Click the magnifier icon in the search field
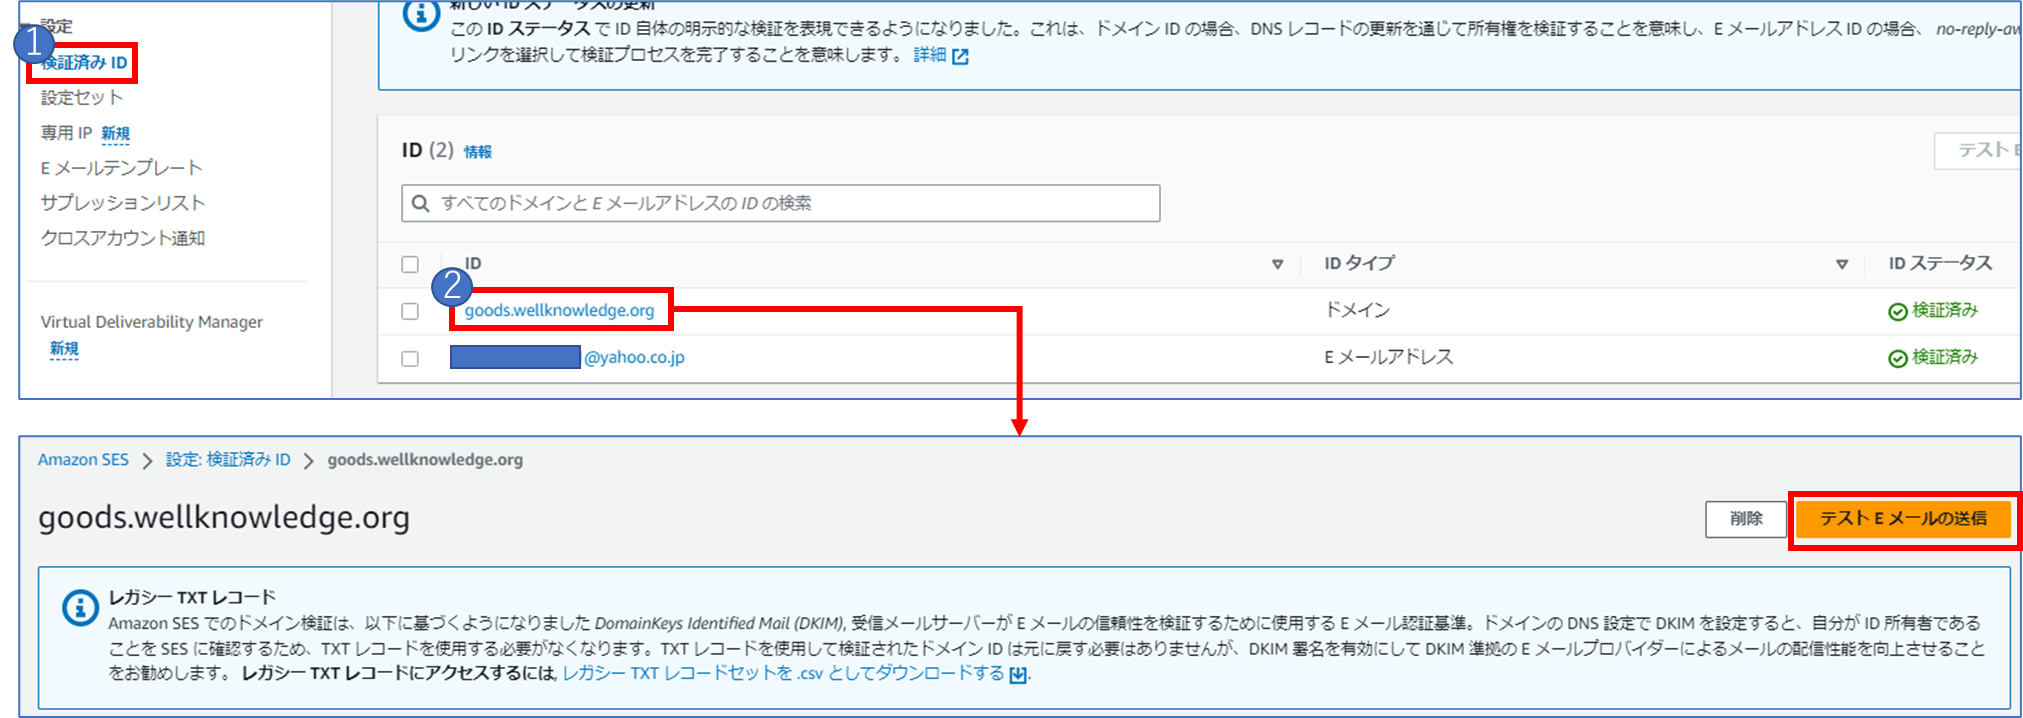Viewport: 2023px width, 718px height. pos(421,203)
